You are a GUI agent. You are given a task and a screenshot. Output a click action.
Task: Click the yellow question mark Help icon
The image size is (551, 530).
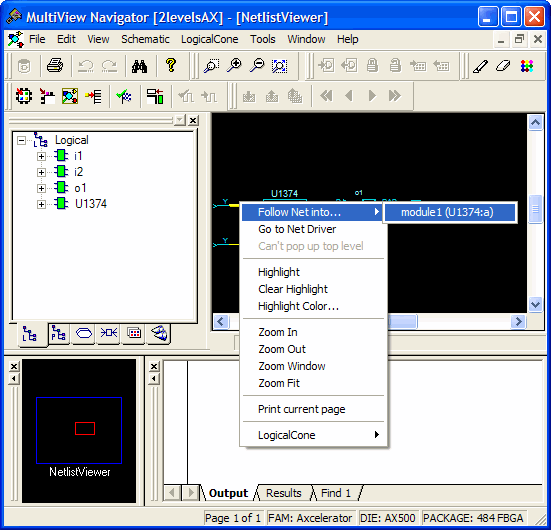coord(171,65)
